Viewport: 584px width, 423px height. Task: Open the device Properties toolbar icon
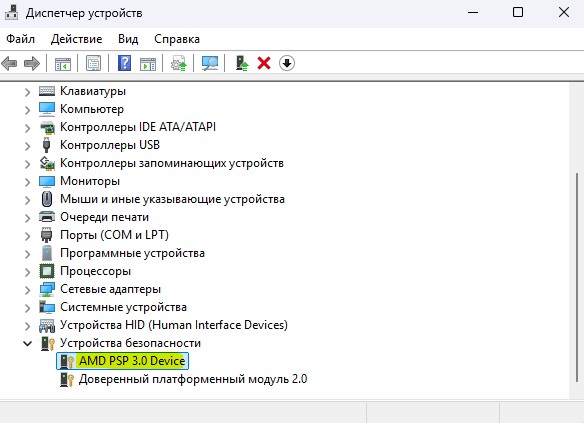pos(93,63)
